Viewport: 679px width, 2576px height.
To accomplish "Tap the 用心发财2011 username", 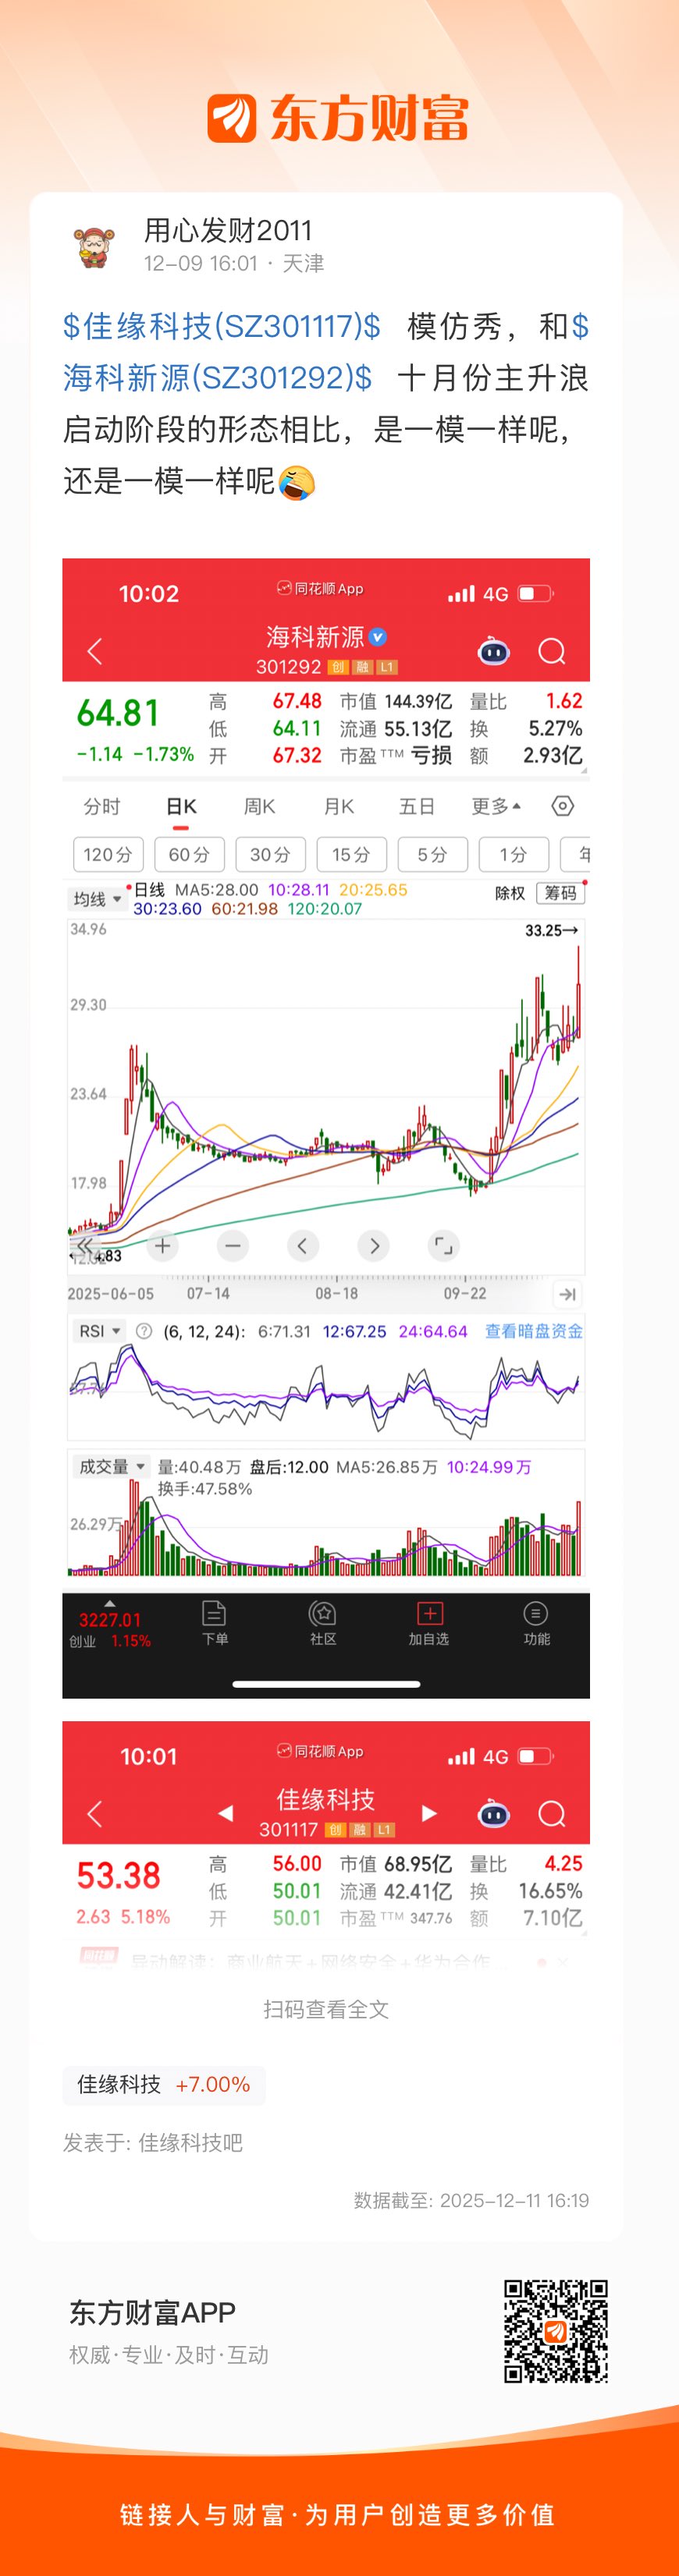I will (x=228, y=231).
